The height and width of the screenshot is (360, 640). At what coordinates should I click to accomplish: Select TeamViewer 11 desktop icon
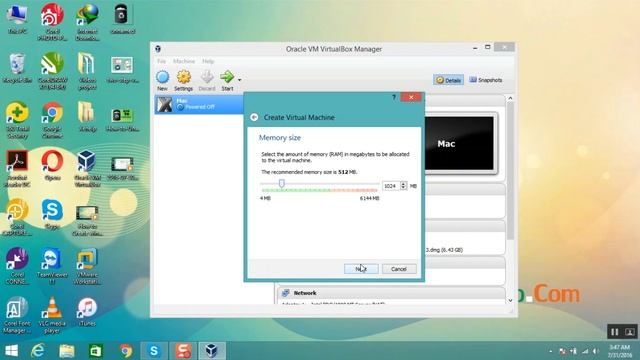tap(52, 266)
